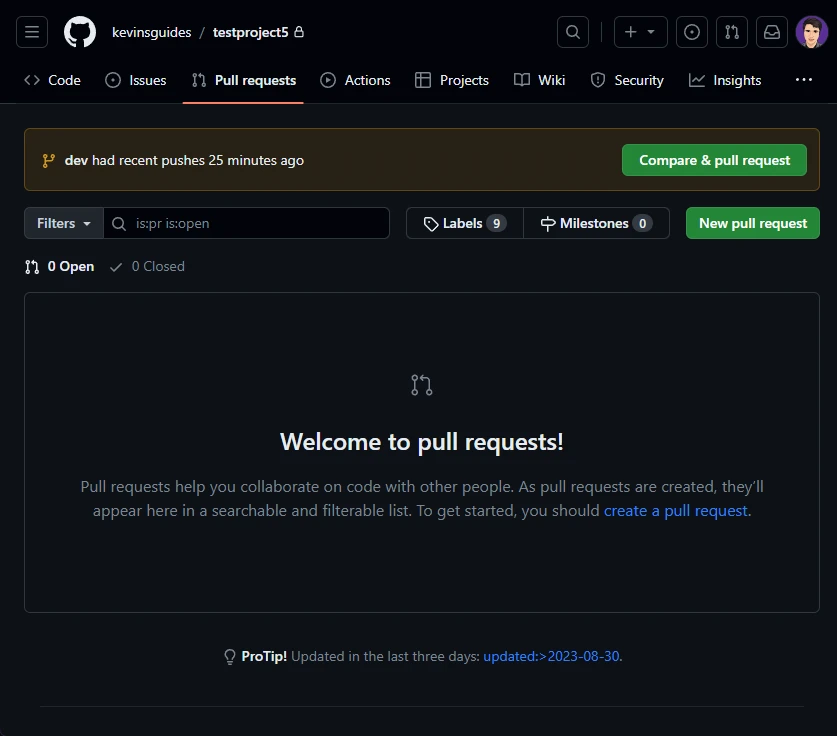The height and width of the screenshot is (736, 837).
Task: Click the ProTip lightbulb icon
Action: [x=230, y=656]
